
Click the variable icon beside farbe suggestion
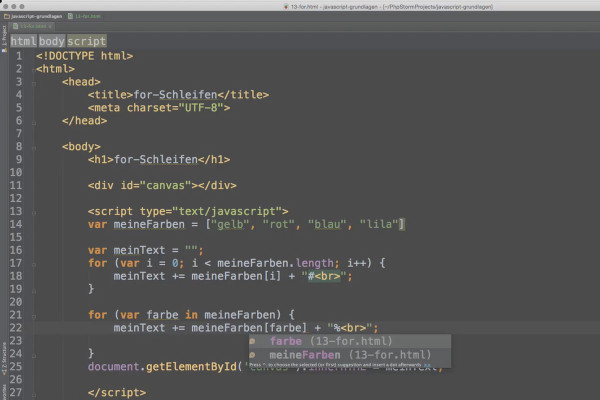point(253,341)
